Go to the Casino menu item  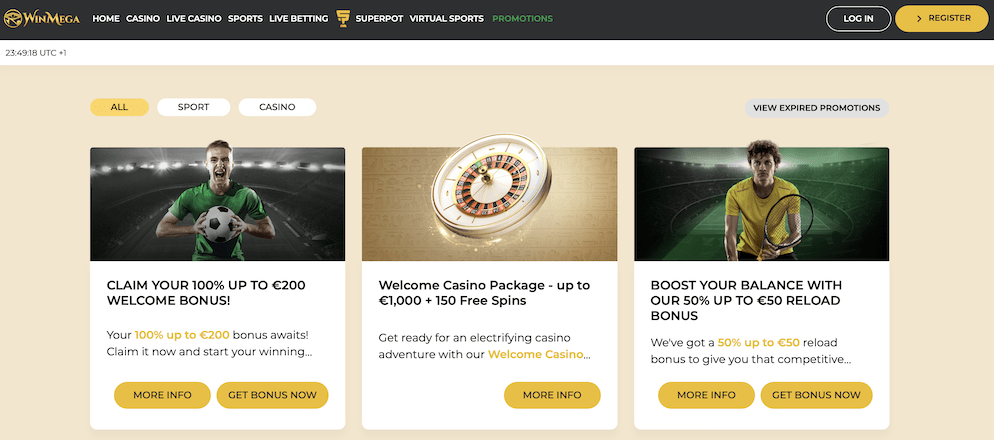pyautogui.click(x=143, y=19)
